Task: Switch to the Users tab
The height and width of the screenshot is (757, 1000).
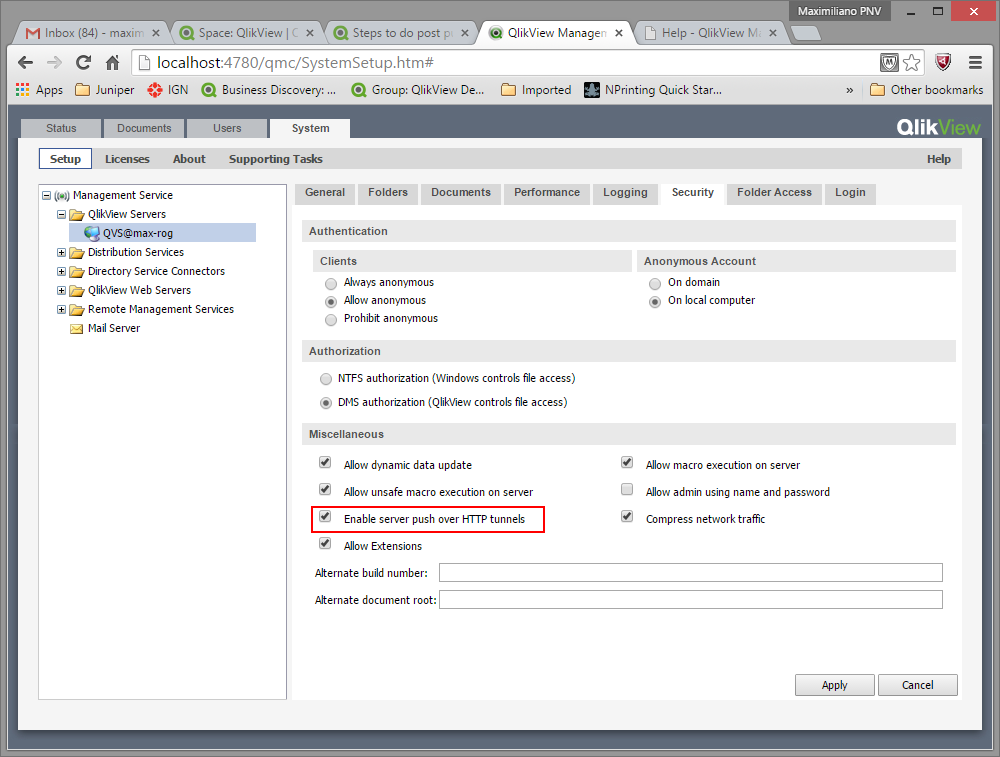Action: click(227, 128)
